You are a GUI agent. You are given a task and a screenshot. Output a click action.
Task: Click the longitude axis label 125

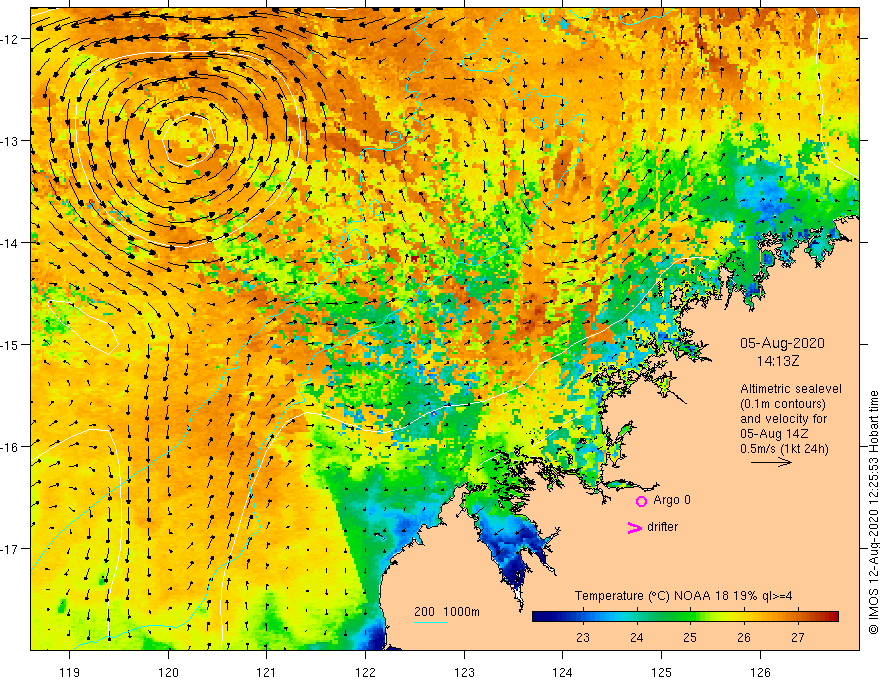pyautogui.click(x=662, y=672)
